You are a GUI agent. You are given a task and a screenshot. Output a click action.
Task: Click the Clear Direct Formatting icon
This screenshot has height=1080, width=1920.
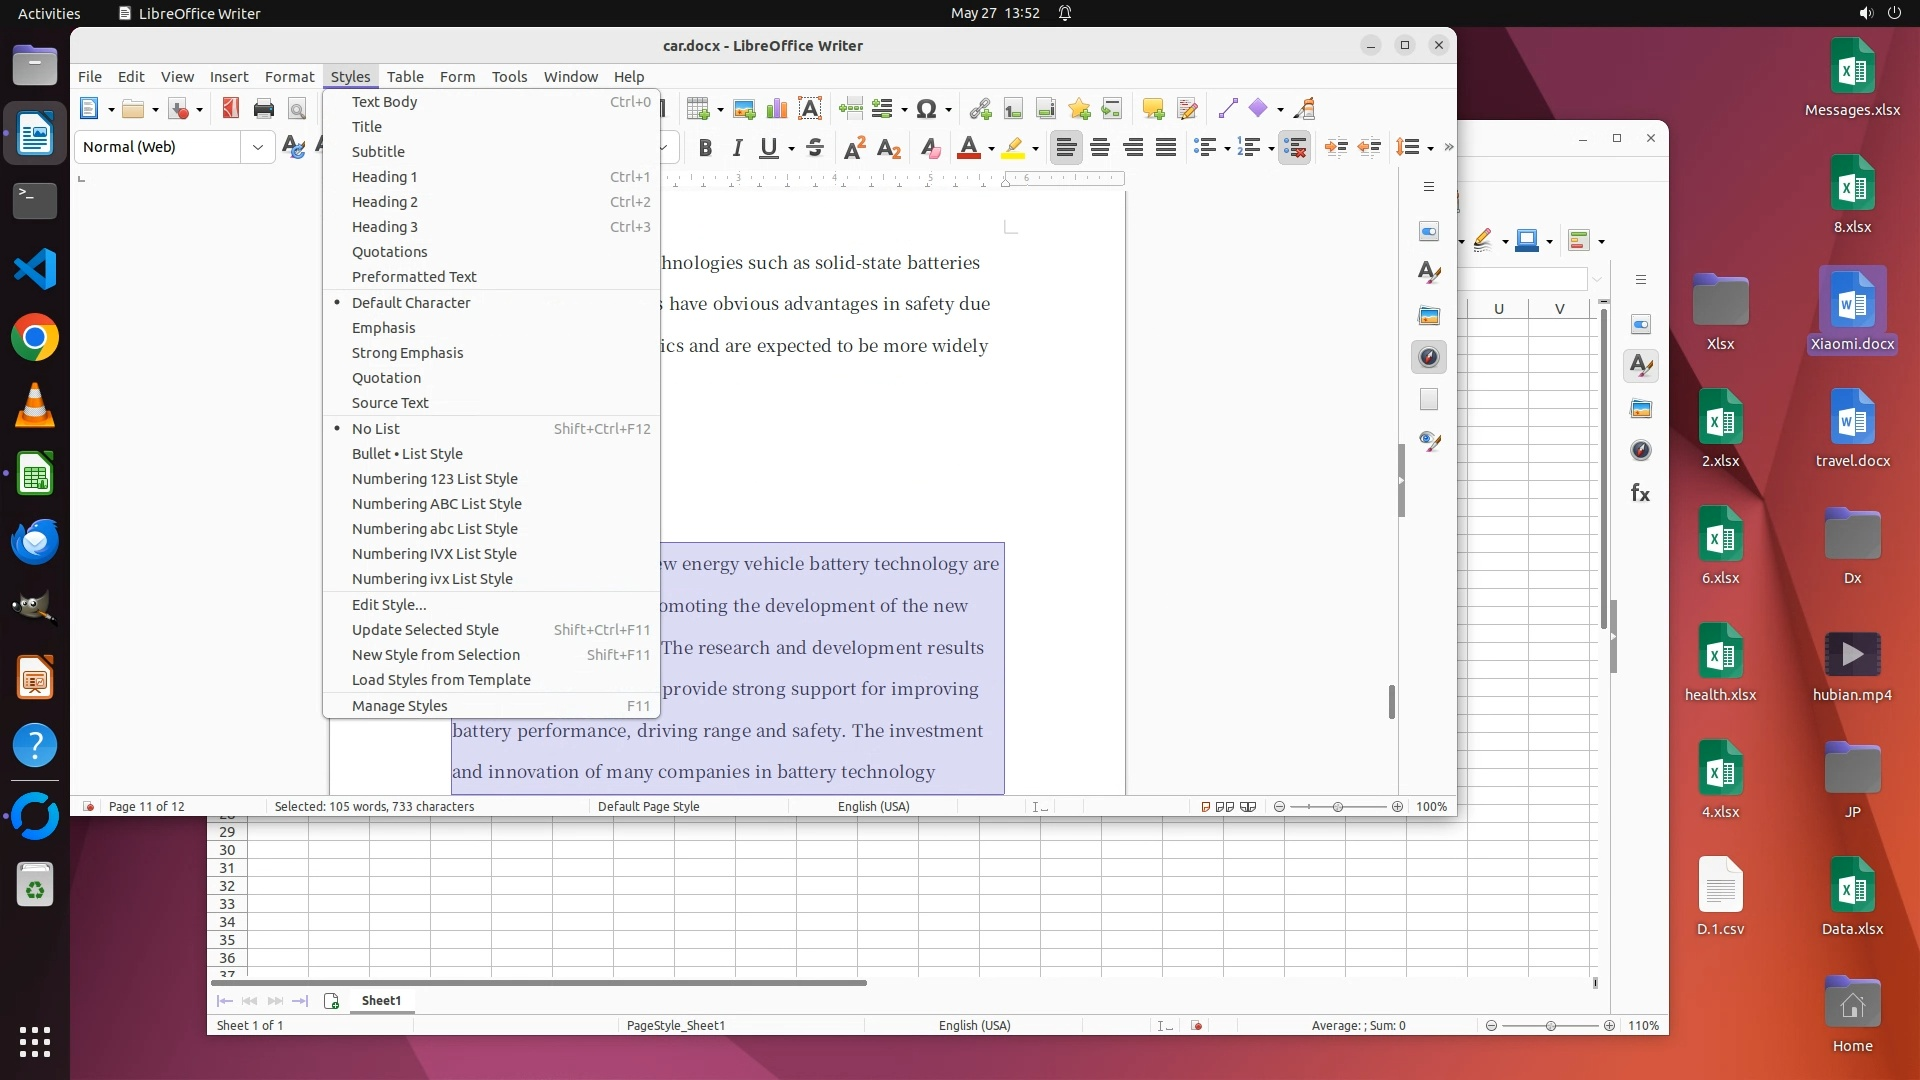[930, 148]
